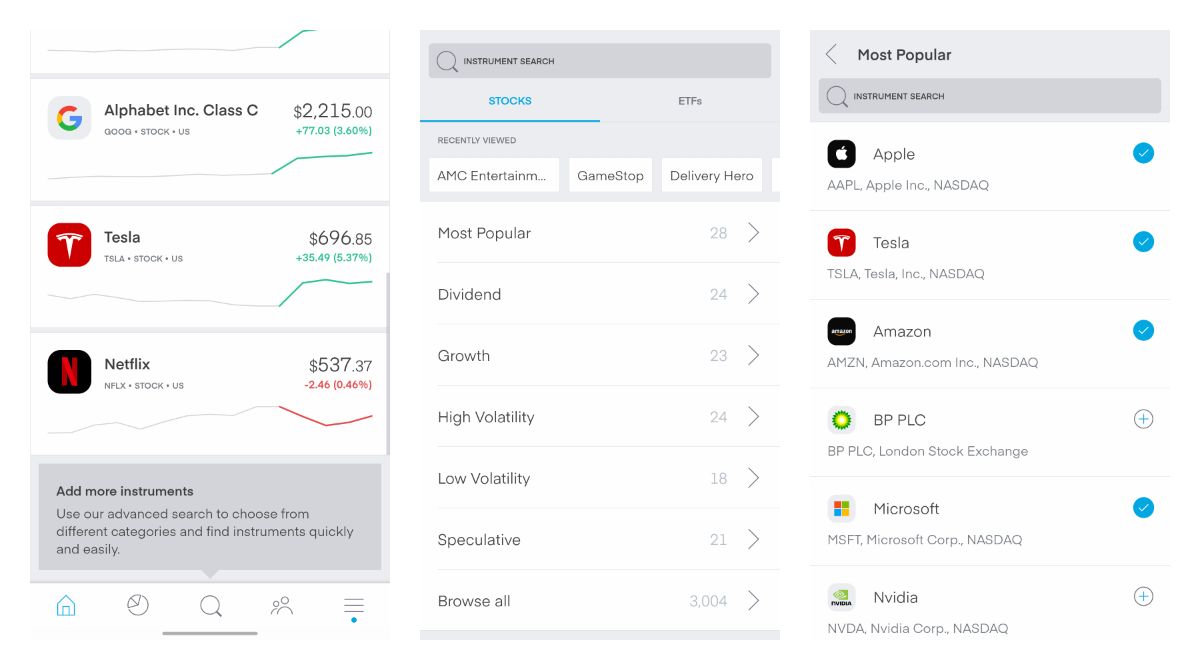Focus Instrument Search field in Most Popular
1200x670 pixels.
coord(990,96)
